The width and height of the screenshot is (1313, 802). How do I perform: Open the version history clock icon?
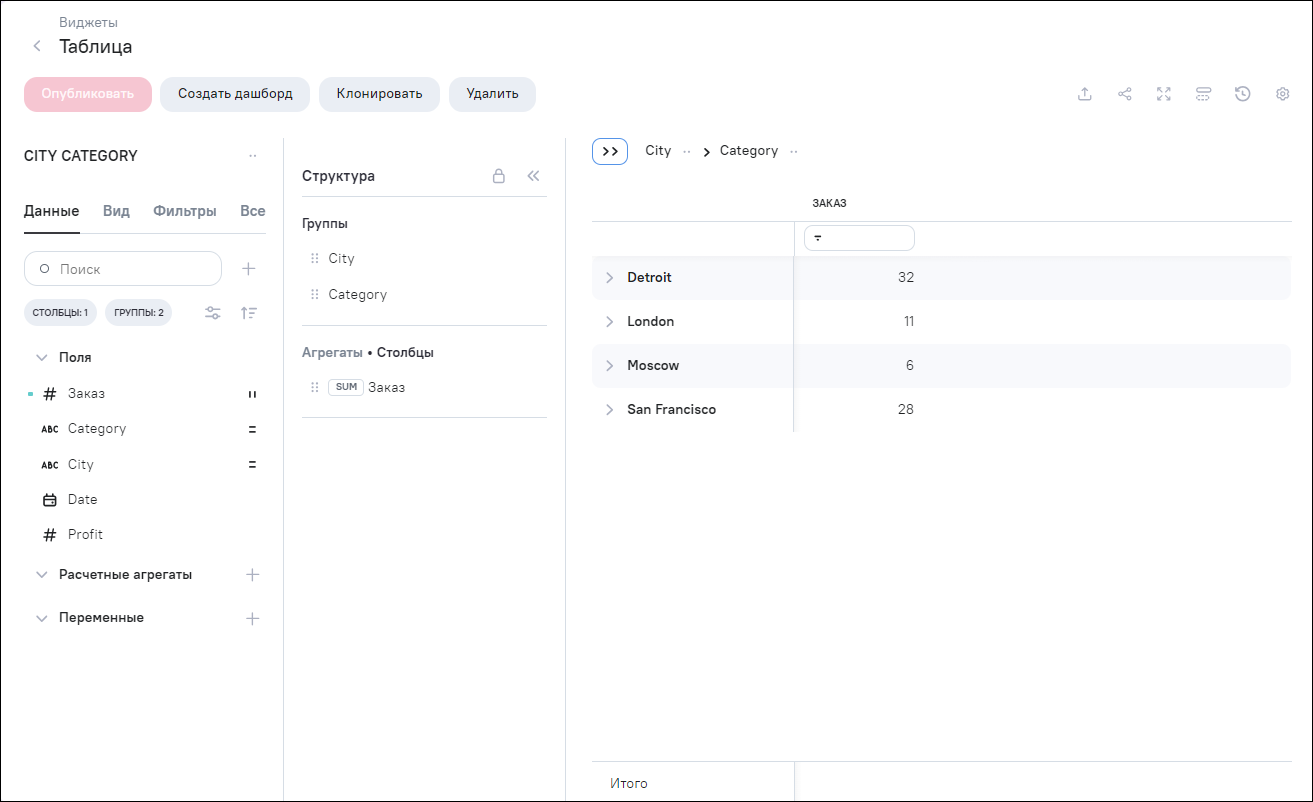point(1243,94)
